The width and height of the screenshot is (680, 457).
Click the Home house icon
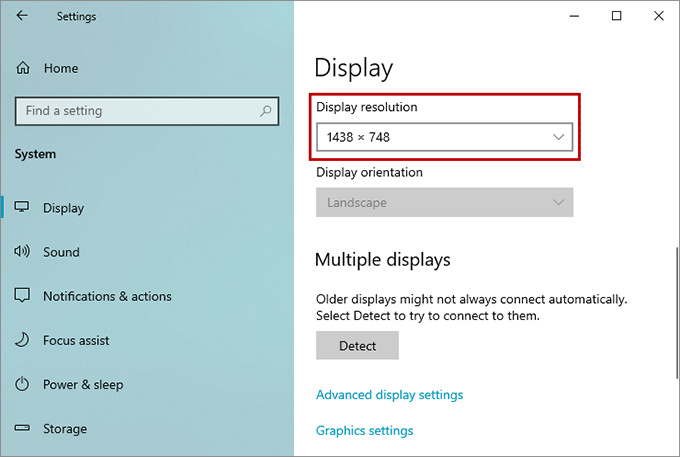(x=23, y=68)
